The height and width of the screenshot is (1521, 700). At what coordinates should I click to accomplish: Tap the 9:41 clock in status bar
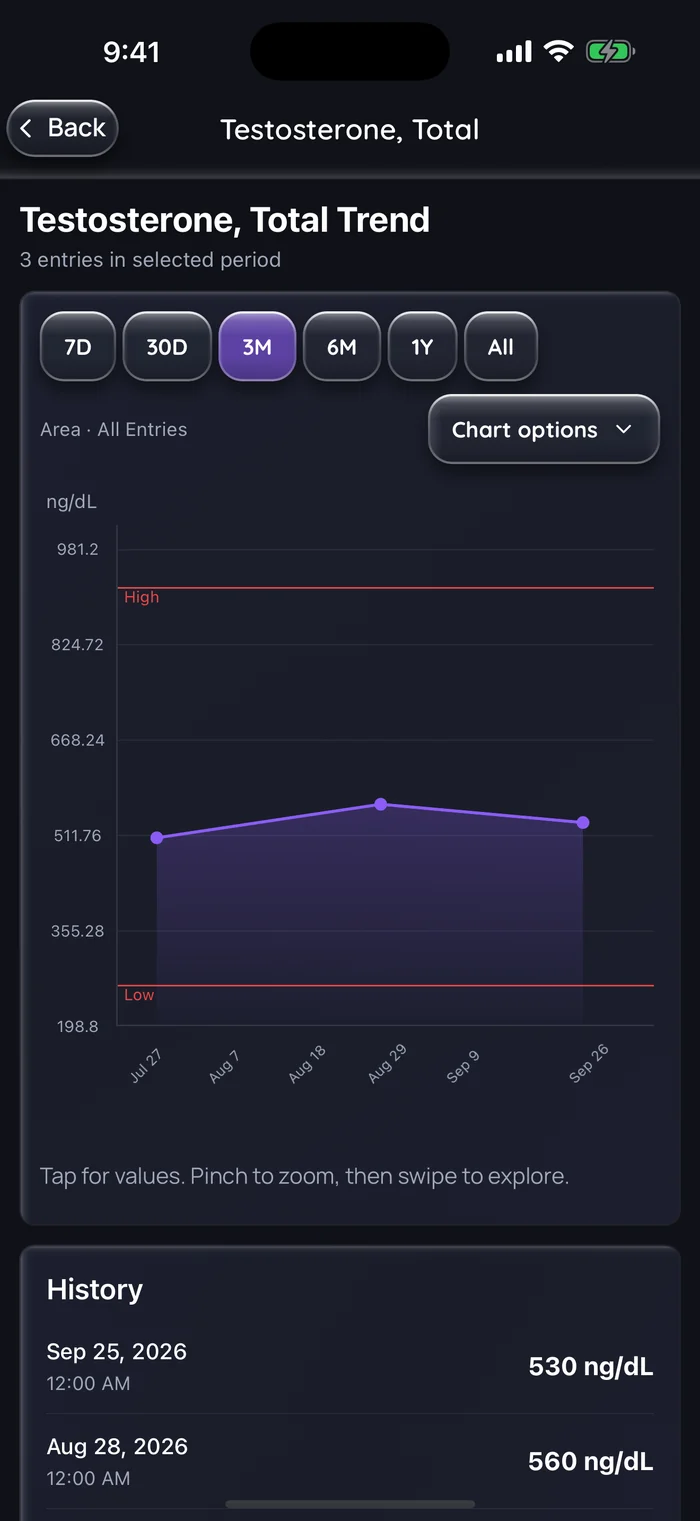(x=131, y=52)
